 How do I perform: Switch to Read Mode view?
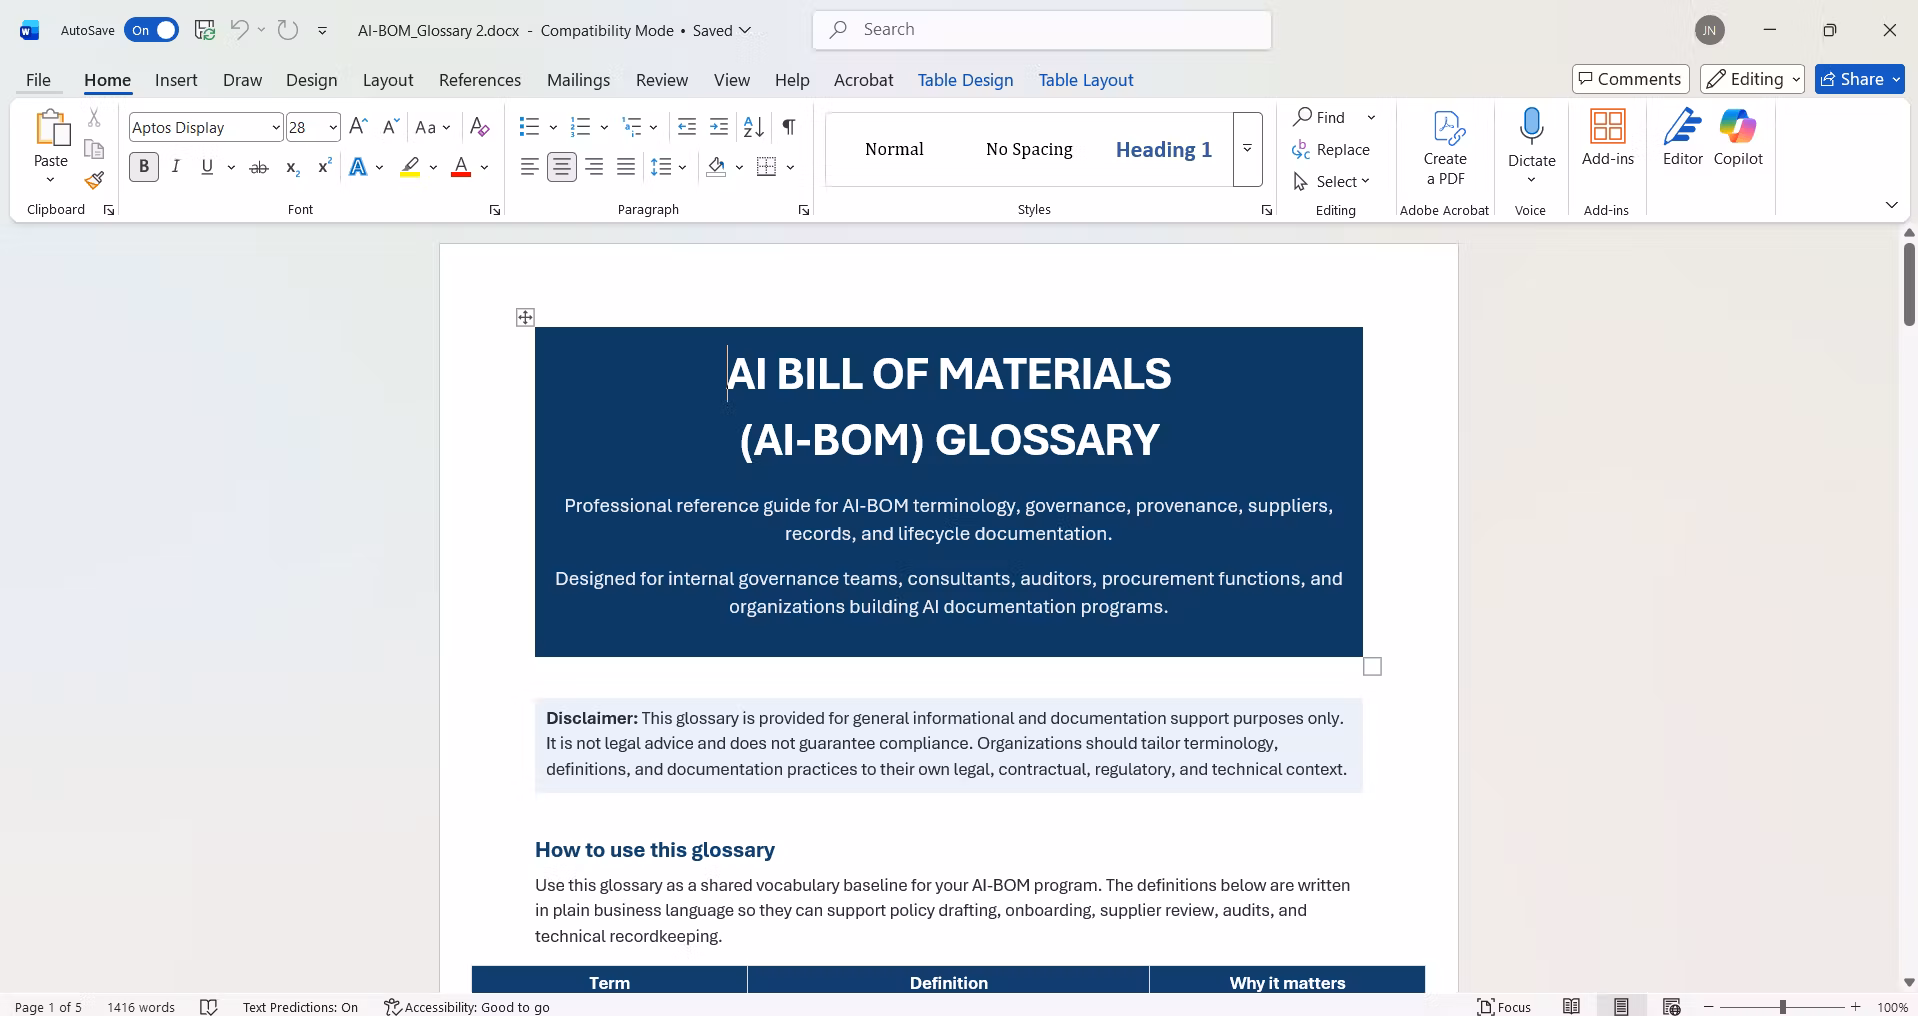click(x=1572, y=1007)
